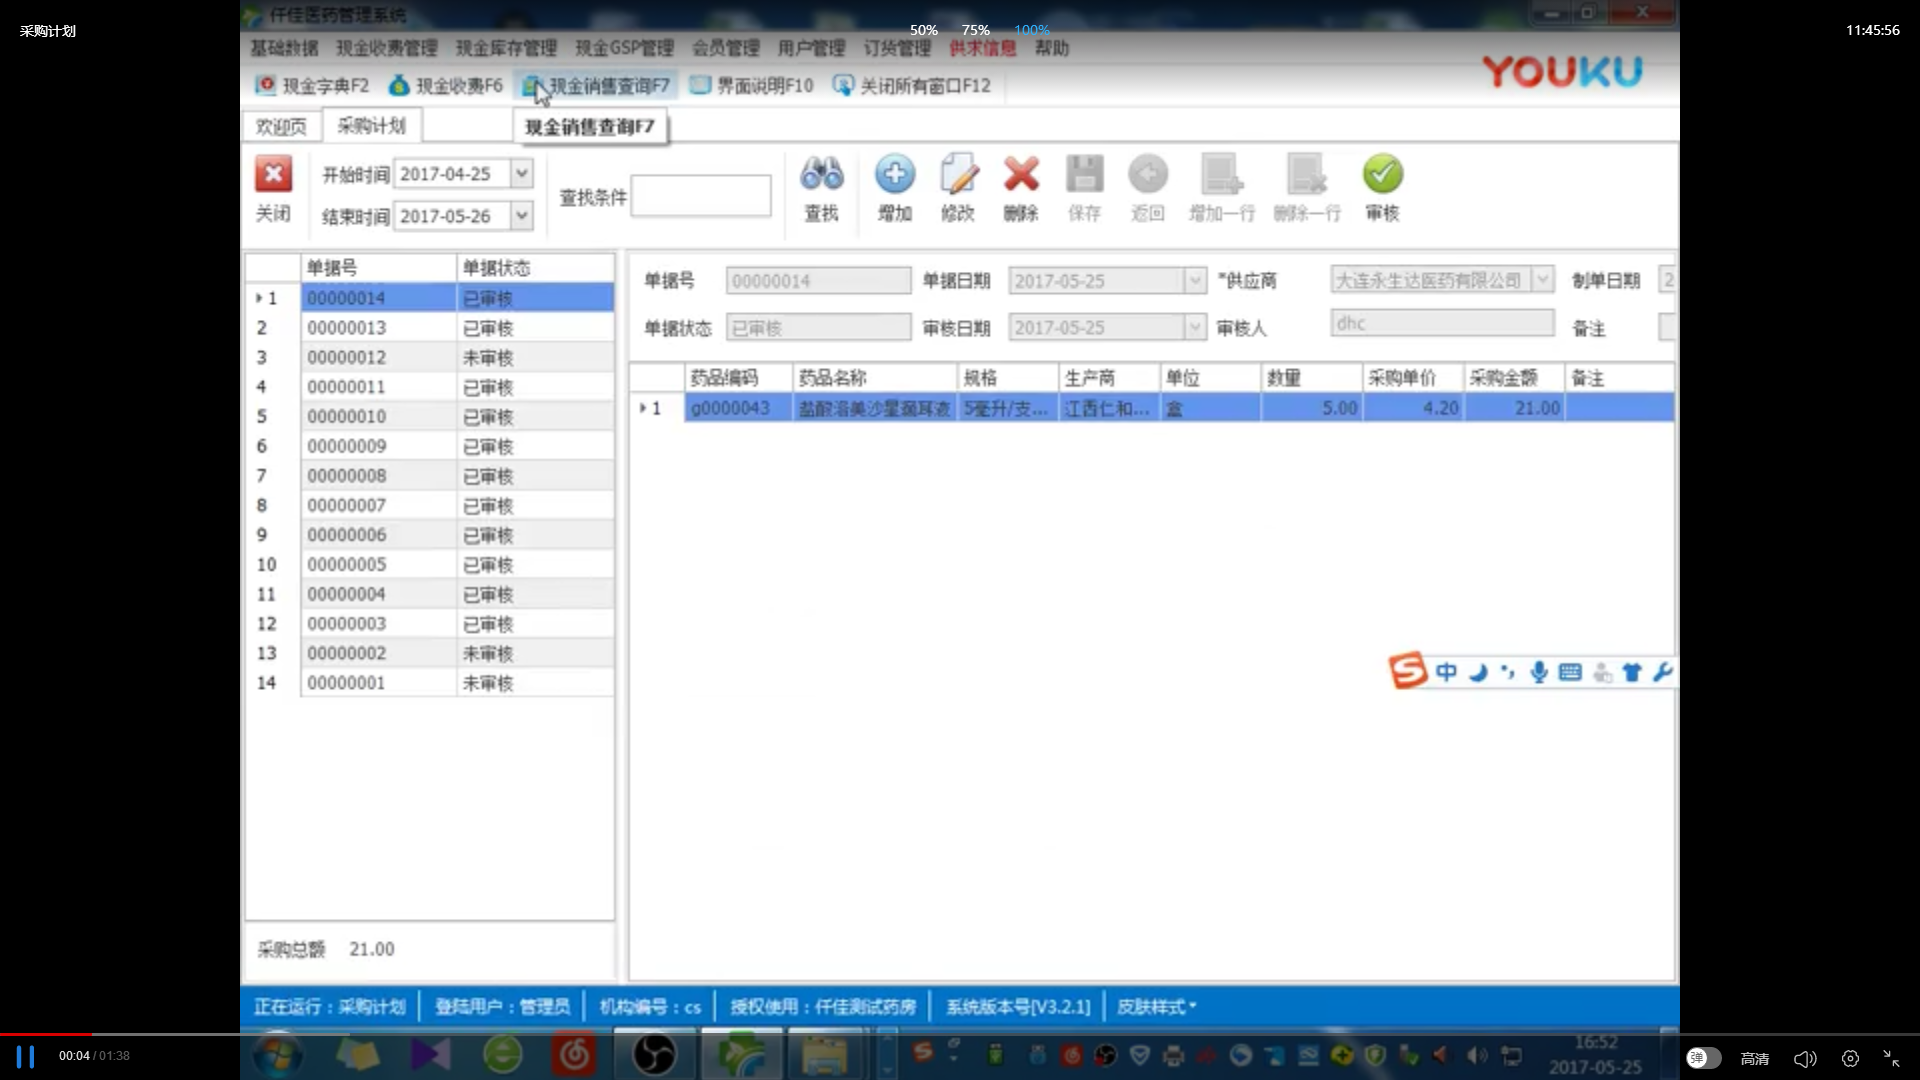
Task: Click the 审核 green checkmark icon
Action: [x=1383, y=174]
